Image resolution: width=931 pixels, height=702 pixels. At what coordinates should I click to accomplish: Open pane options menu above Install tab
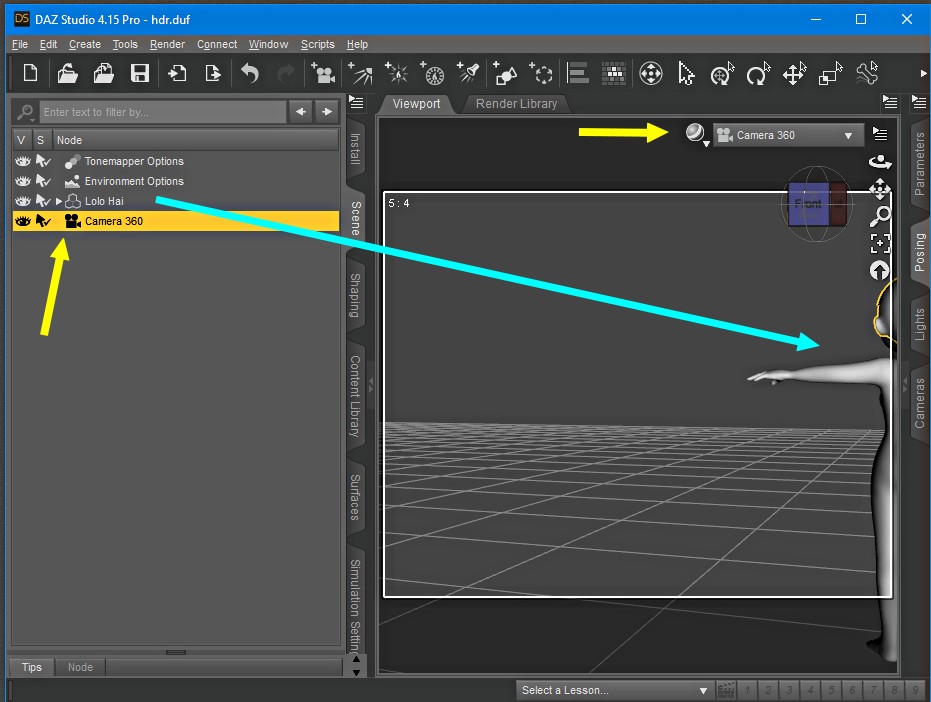point(356,102)
